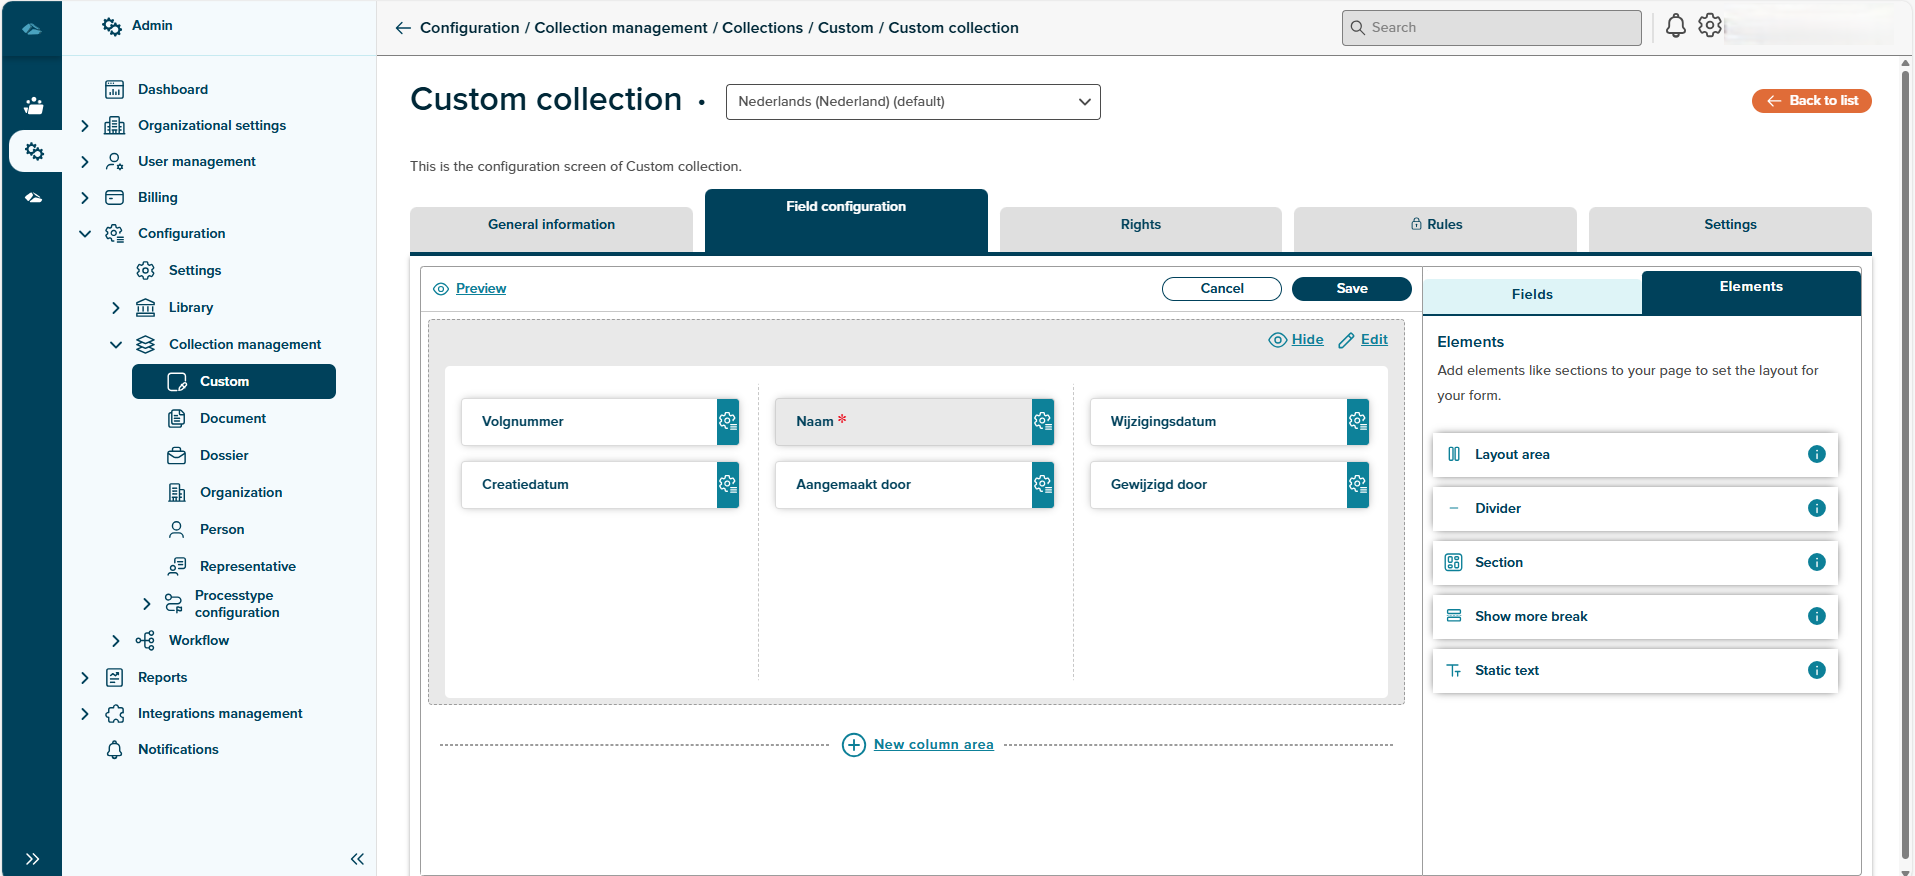
Task: Collapse sidebar with double-chevron left icon
Action: [x=357, y=859]
